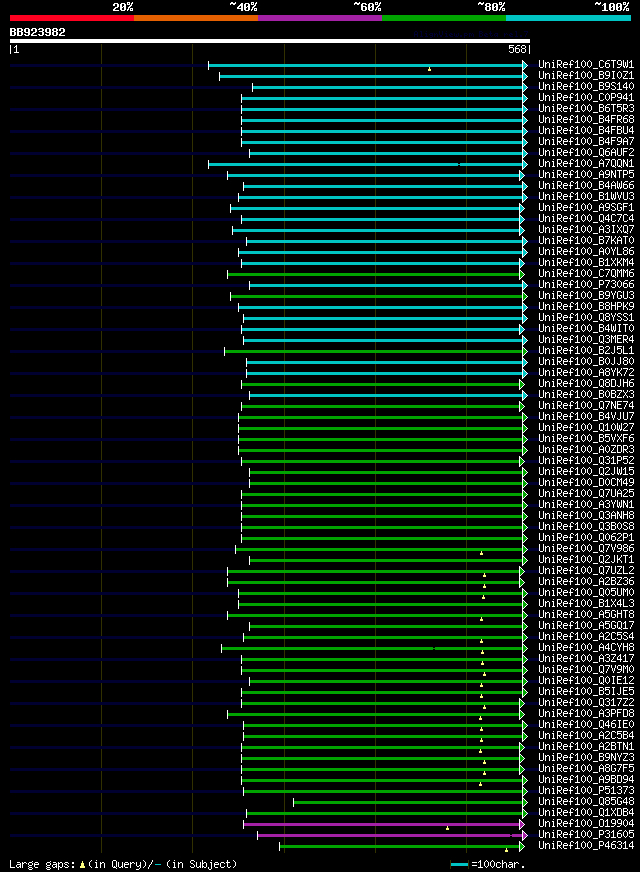Click the green alignment bar for UniRef100_Q85G48
This screenshot has height=872, width=640.
[410, 802]
